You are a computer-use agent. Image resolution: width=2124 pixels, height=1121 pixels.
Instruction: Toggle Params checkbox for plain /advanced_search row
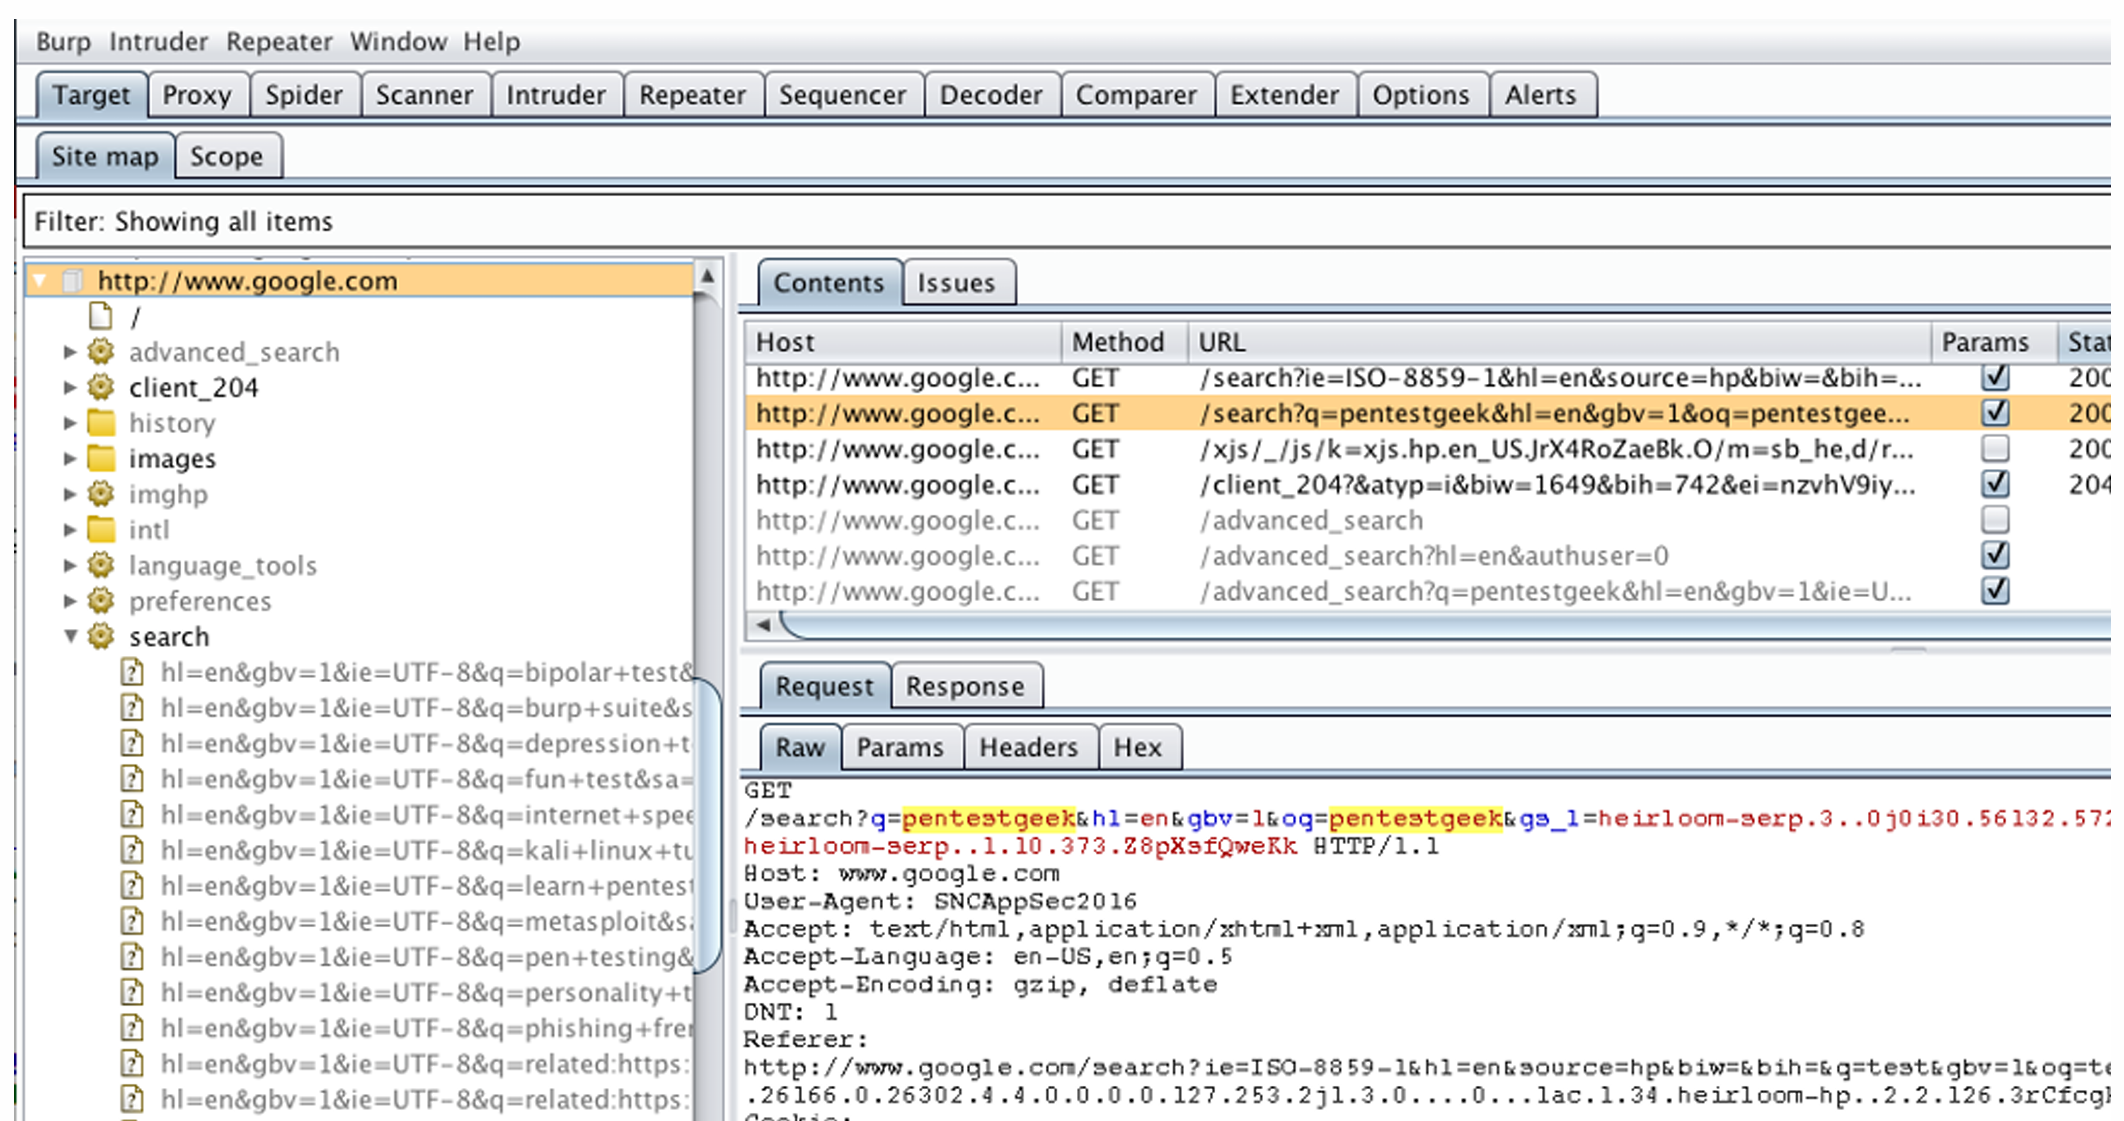tap(1995, 520)
